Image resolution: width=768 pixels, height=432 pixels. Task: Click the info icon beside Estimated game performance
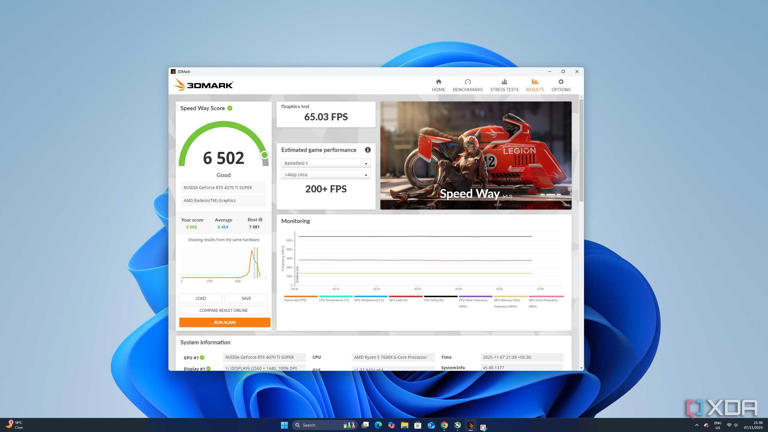point(367,150)
